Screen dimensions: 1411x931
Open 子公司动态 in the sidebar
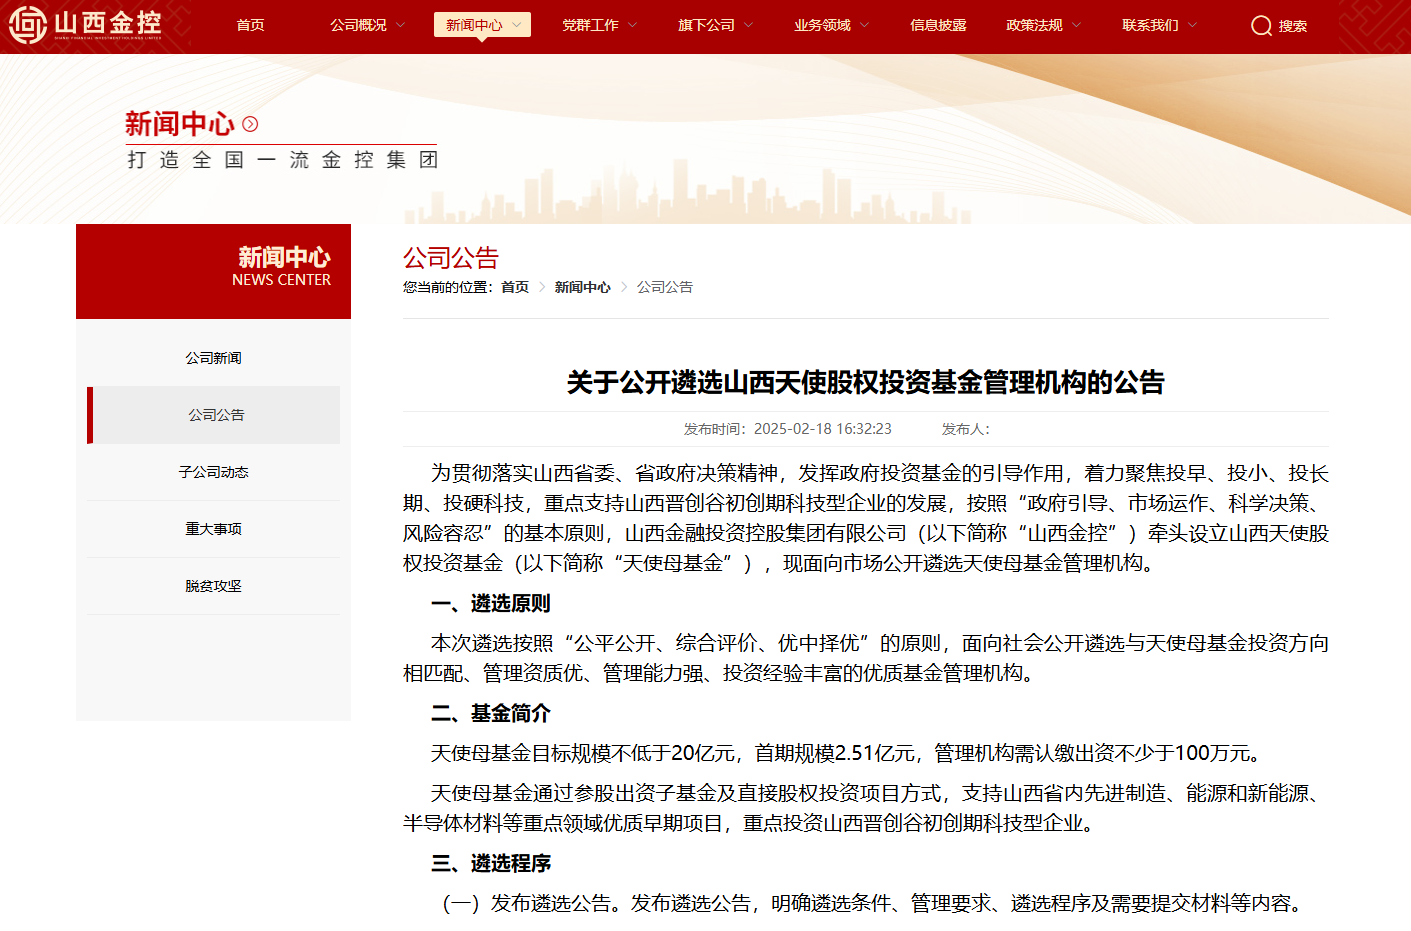click(x=213, y=472)
